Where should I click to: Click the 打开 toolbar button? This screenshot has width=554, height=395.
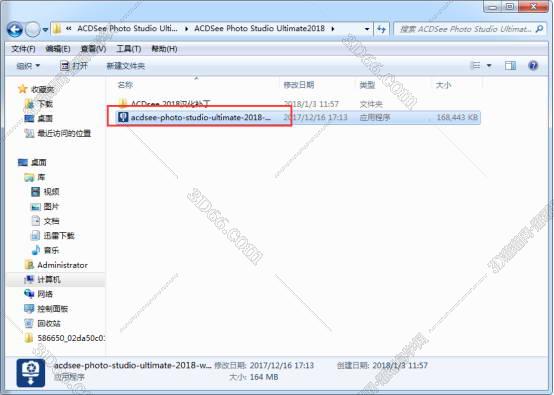(x=74, y=66)
